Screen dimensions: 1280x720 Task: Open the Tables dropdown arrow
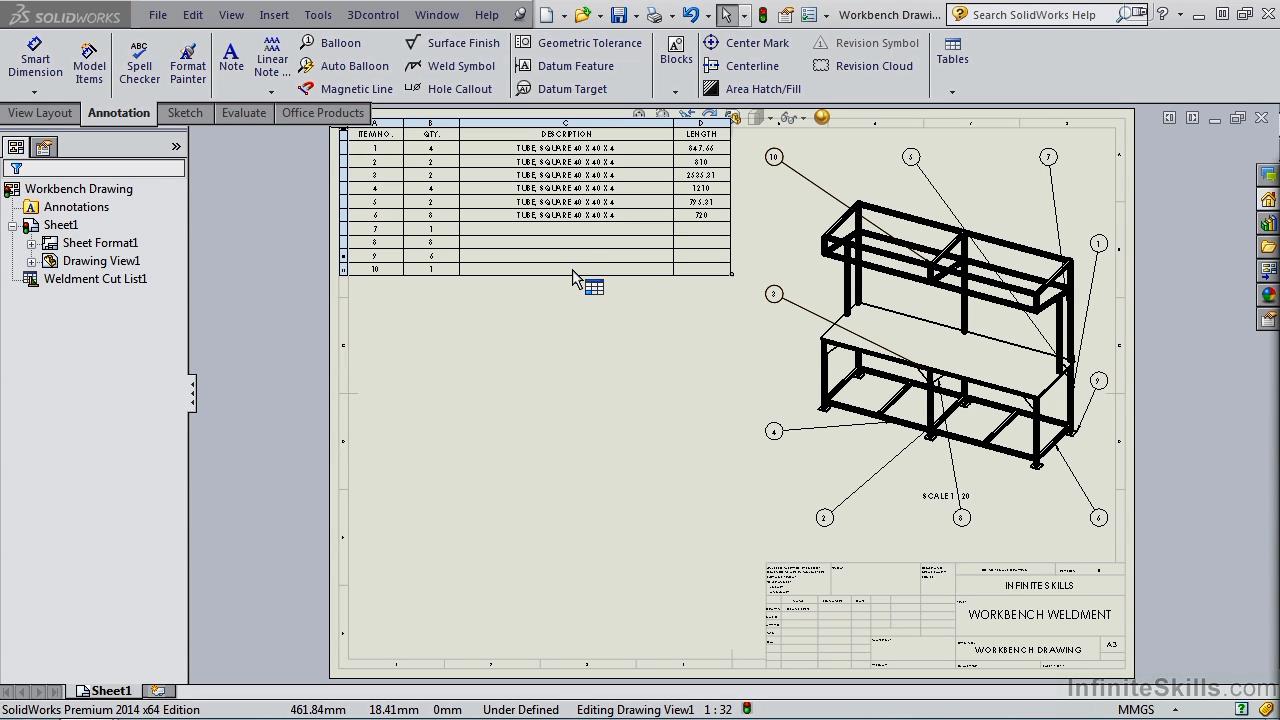click(x=952, y=92)
